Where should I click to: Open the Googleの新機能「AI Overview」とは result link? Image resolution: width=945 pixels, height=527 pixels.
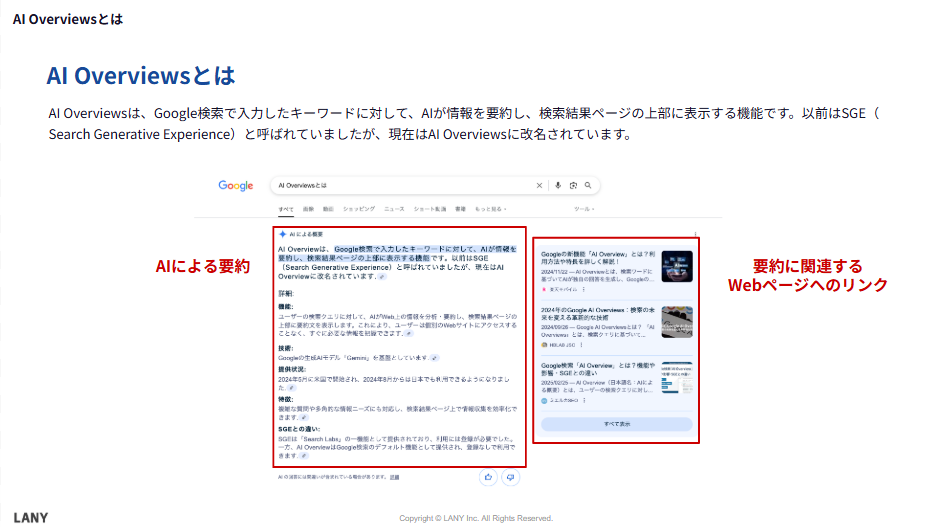click(598, 258)
